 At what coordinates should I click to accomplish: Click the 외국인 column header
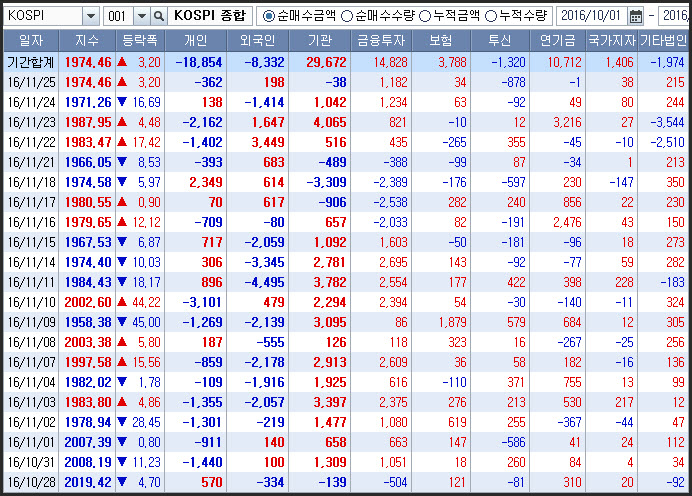click(x=258, y=41)
